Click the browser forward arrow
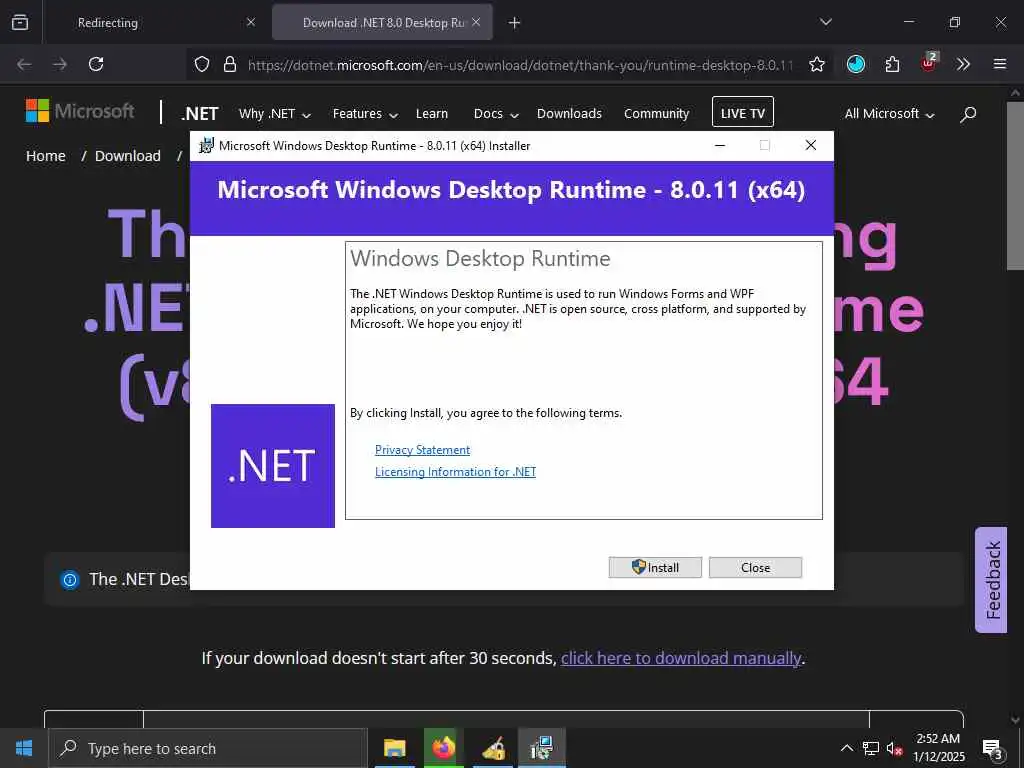 tap(60, 64)
